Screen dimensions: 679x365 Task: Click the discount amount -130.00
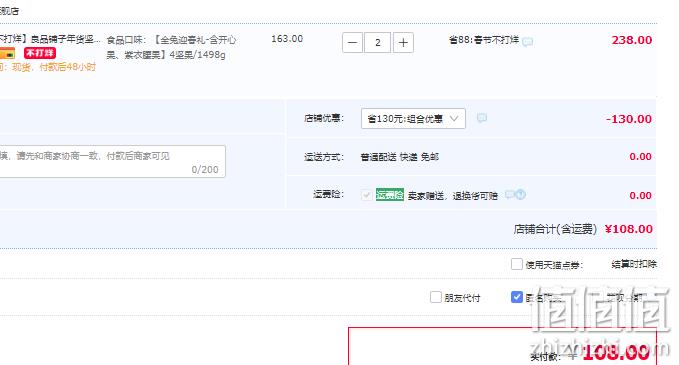629,119
